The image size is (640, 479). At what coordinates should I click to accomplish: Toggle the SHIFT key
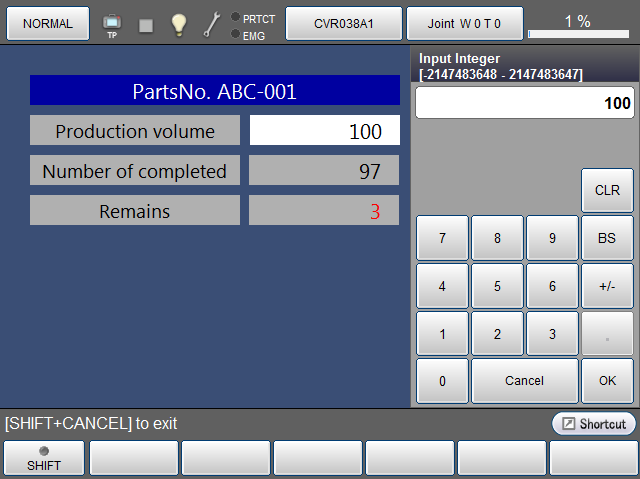point(43,458)
